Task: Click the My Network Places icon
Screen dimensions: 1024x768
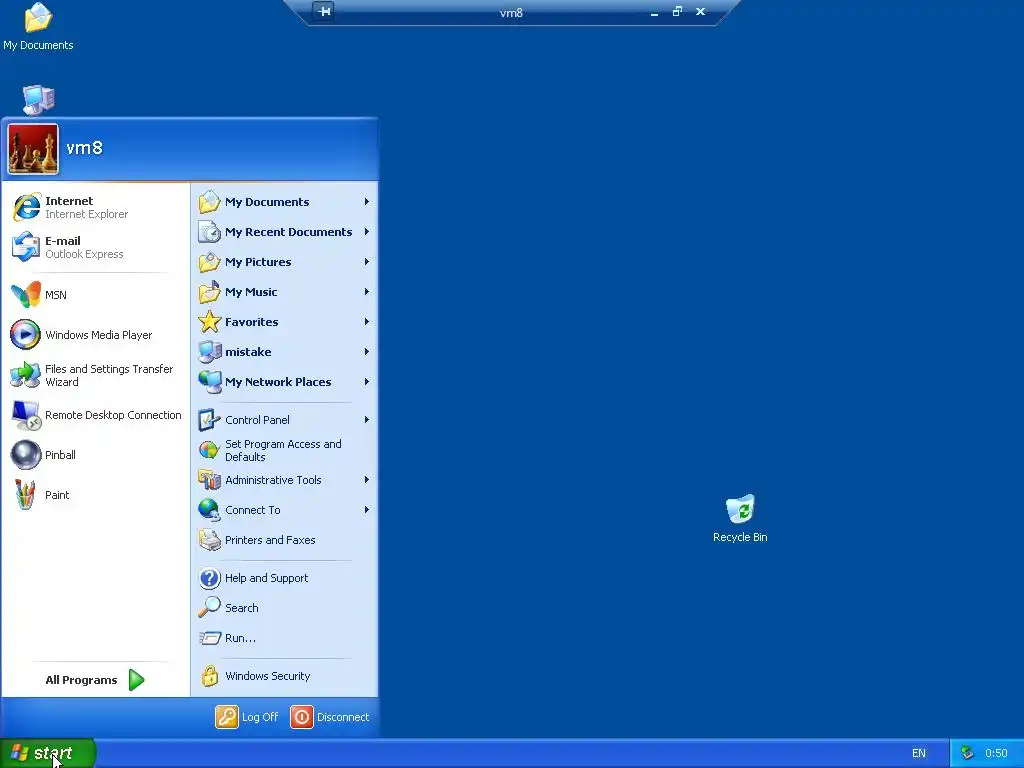Action: coord(210,381)
